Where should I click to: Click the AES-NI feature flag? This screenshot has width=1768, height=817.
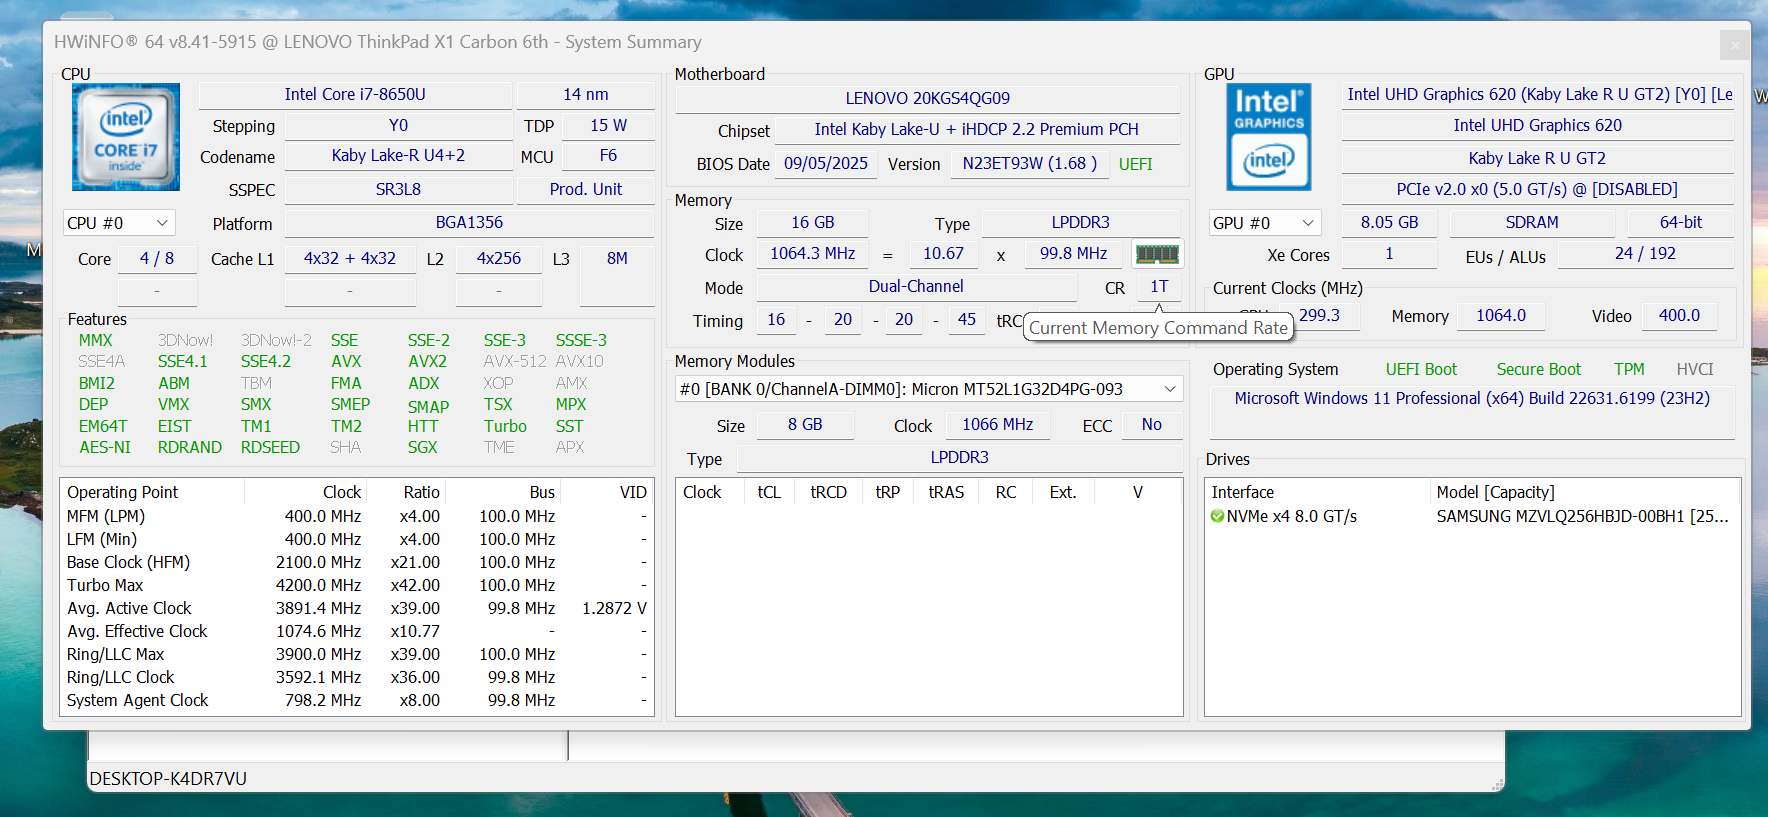click(x=105, y=448)
